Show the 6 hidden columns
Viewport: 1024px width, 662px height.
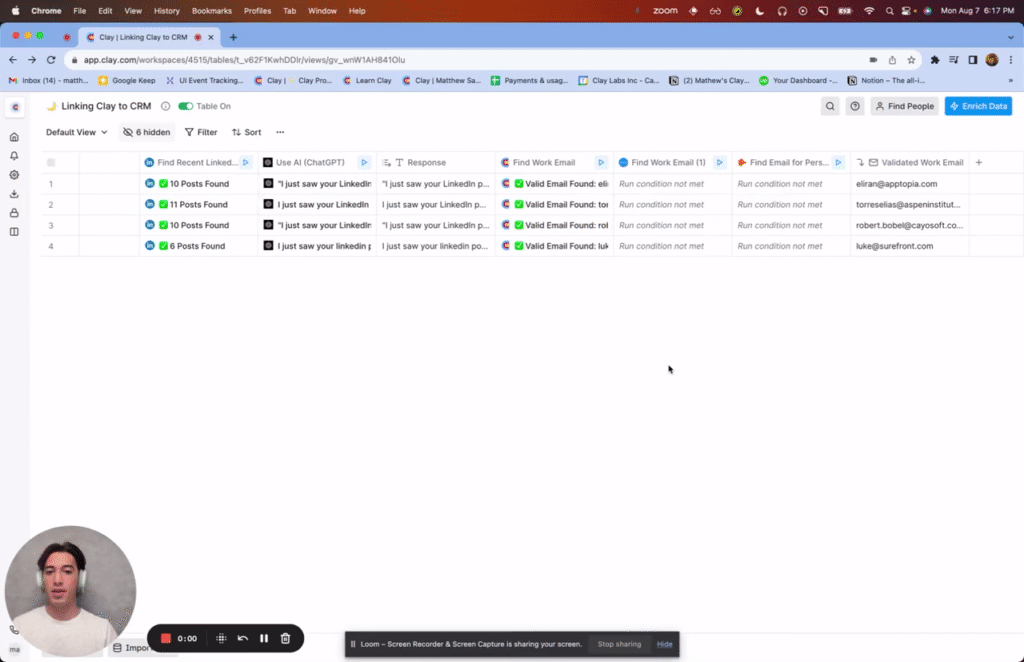pyautogui.click(x=146, y=132)
